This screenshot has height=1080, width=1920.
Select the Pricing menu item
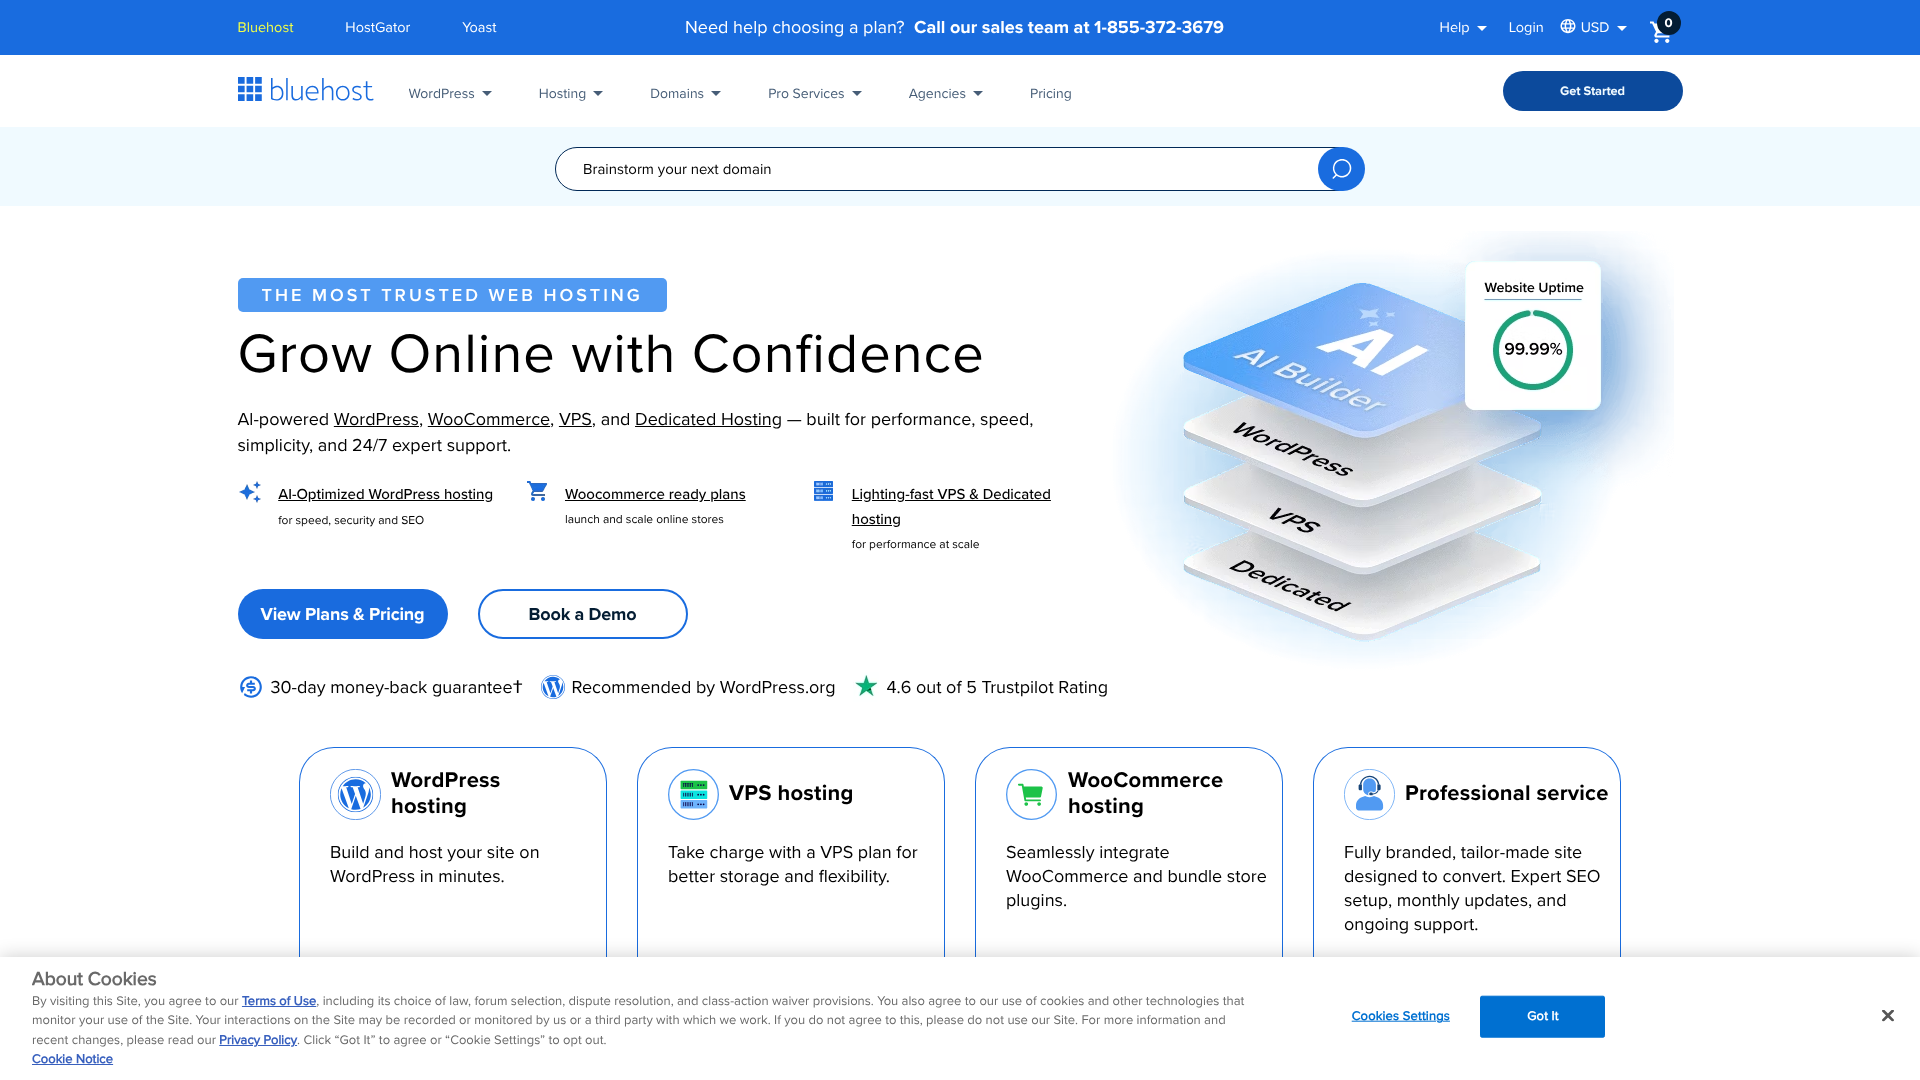pos(1050,93)
